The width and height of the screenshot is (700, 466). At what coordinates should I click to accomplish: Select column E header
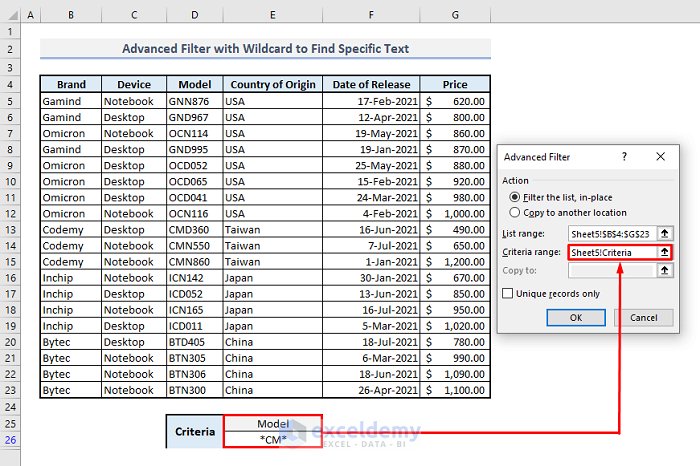tap(272, 15)
